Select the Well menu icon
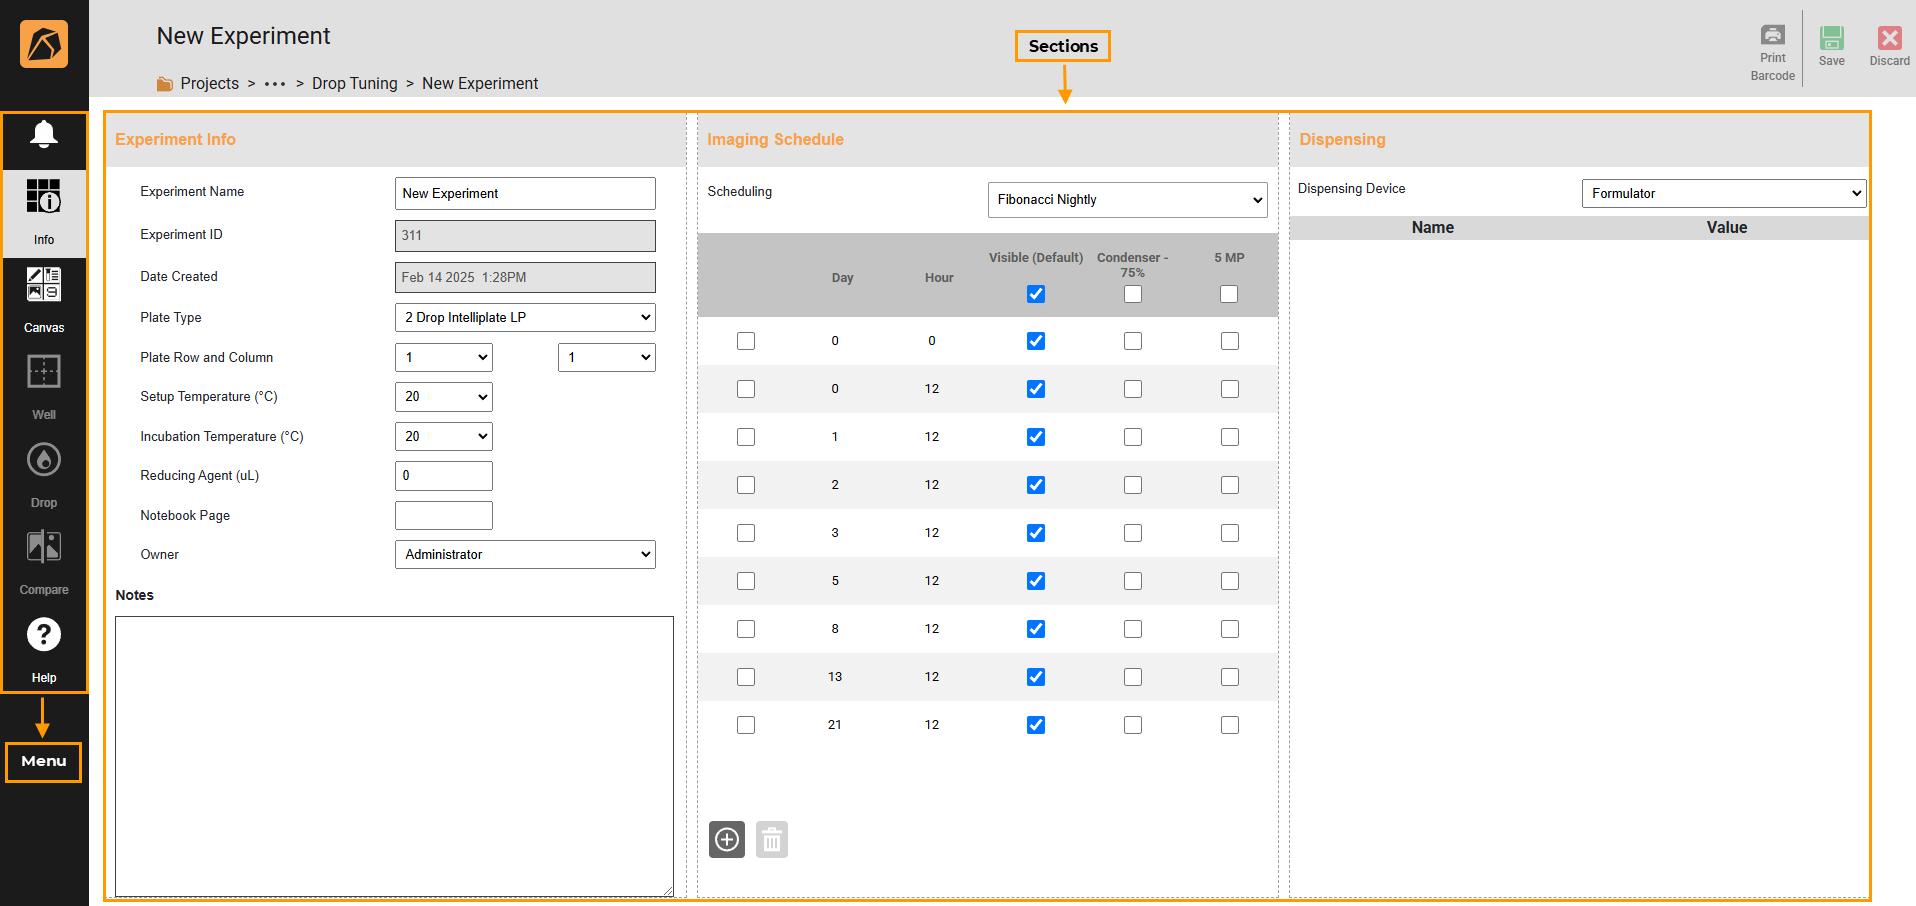 [43, 372]
